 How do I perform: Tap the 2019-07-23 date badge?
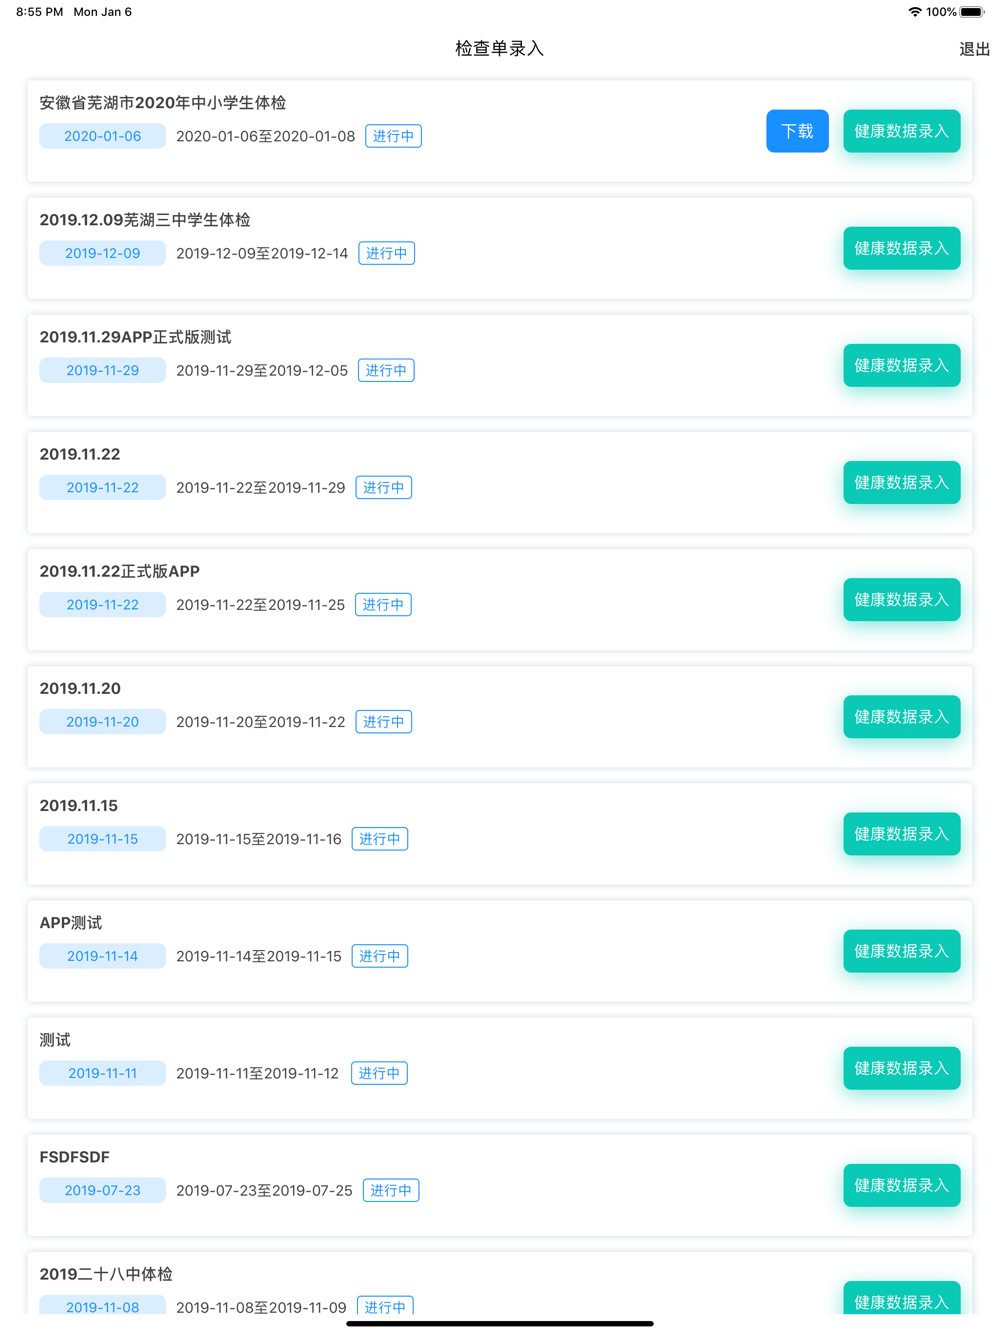tap(102, 1190)
